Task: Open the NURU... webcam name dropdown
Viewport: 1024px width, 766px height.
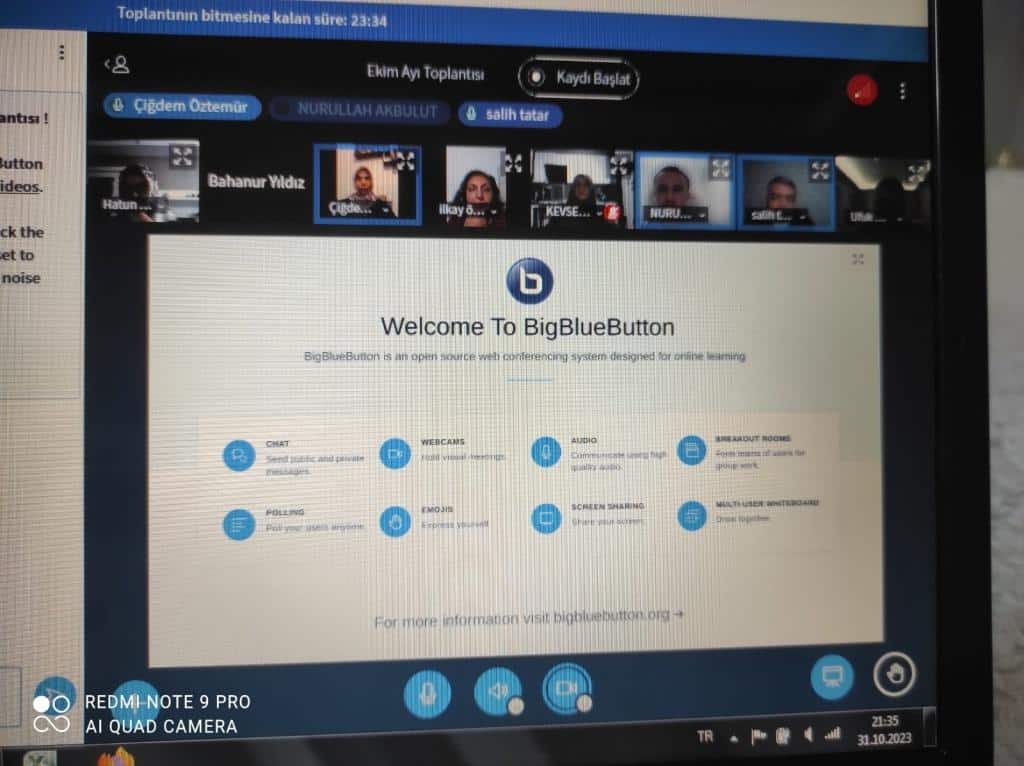Action: [677, 214]
